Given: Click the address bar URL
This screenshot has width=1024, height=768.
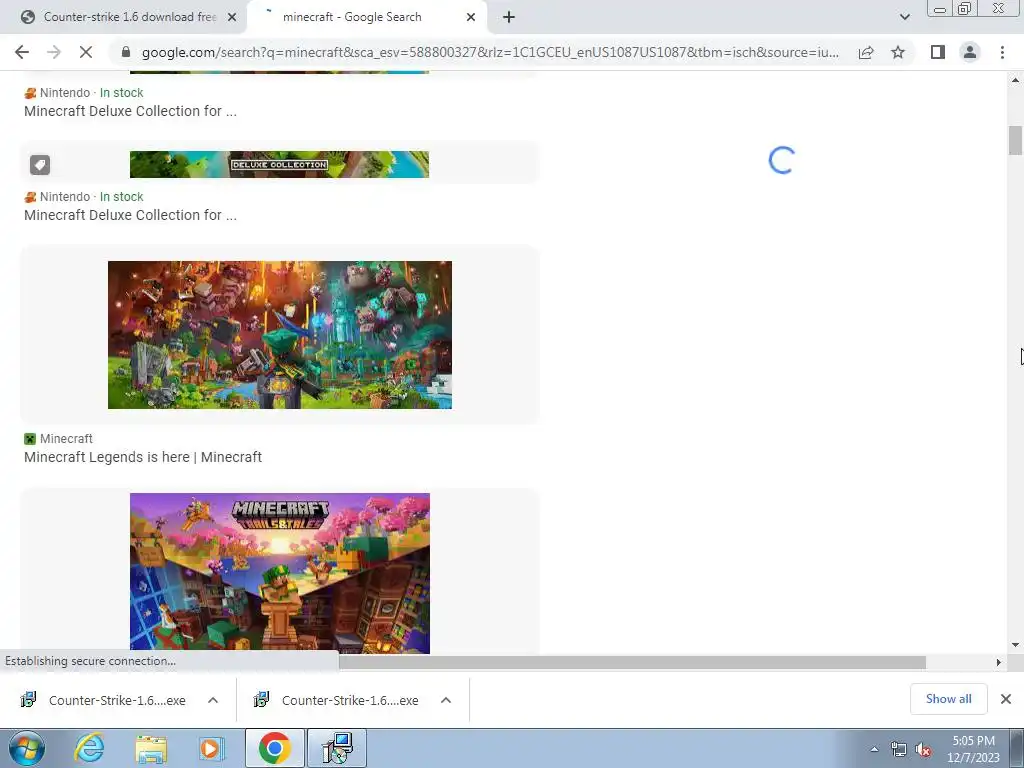Looking at the screenshot, I should click(x=490, y=52).
